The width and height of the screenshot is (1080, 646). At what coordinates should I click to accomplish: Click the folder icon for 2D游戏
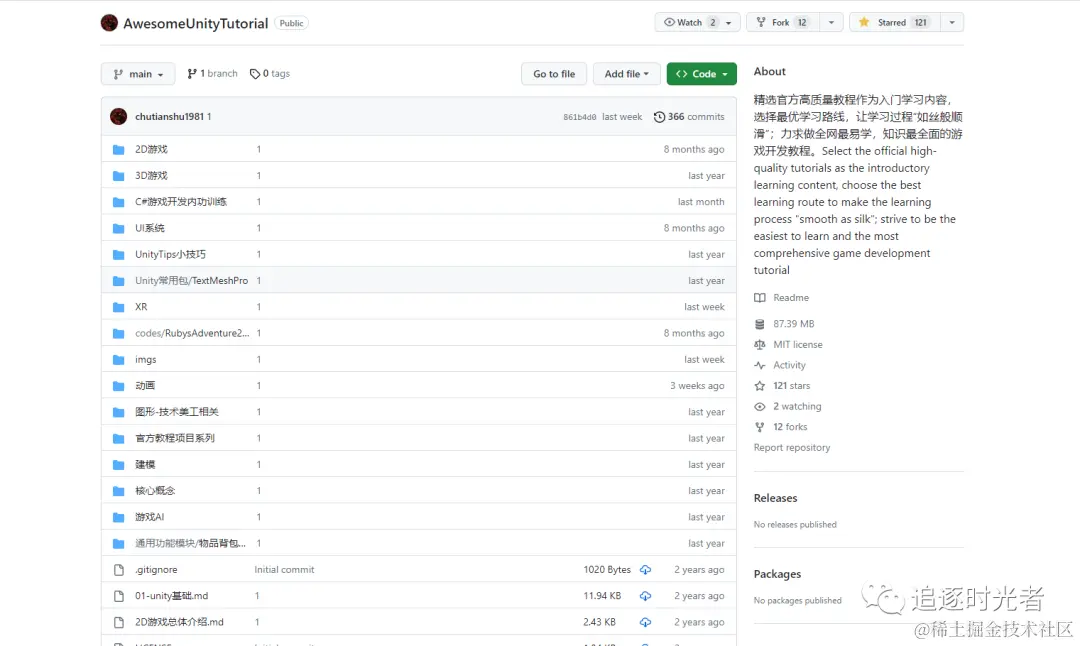click(118, 149)
